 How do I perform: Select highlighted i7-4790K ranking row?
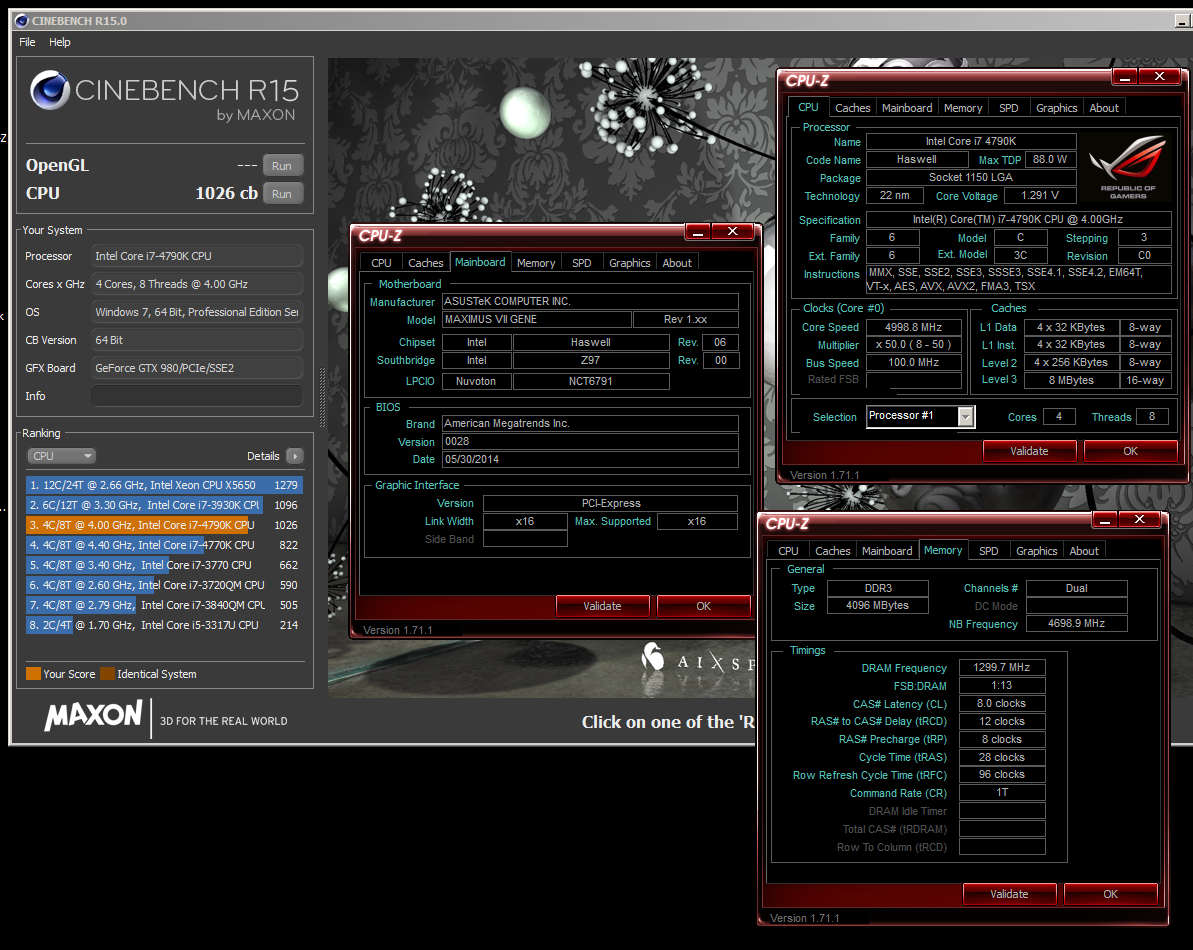point(164,525)
